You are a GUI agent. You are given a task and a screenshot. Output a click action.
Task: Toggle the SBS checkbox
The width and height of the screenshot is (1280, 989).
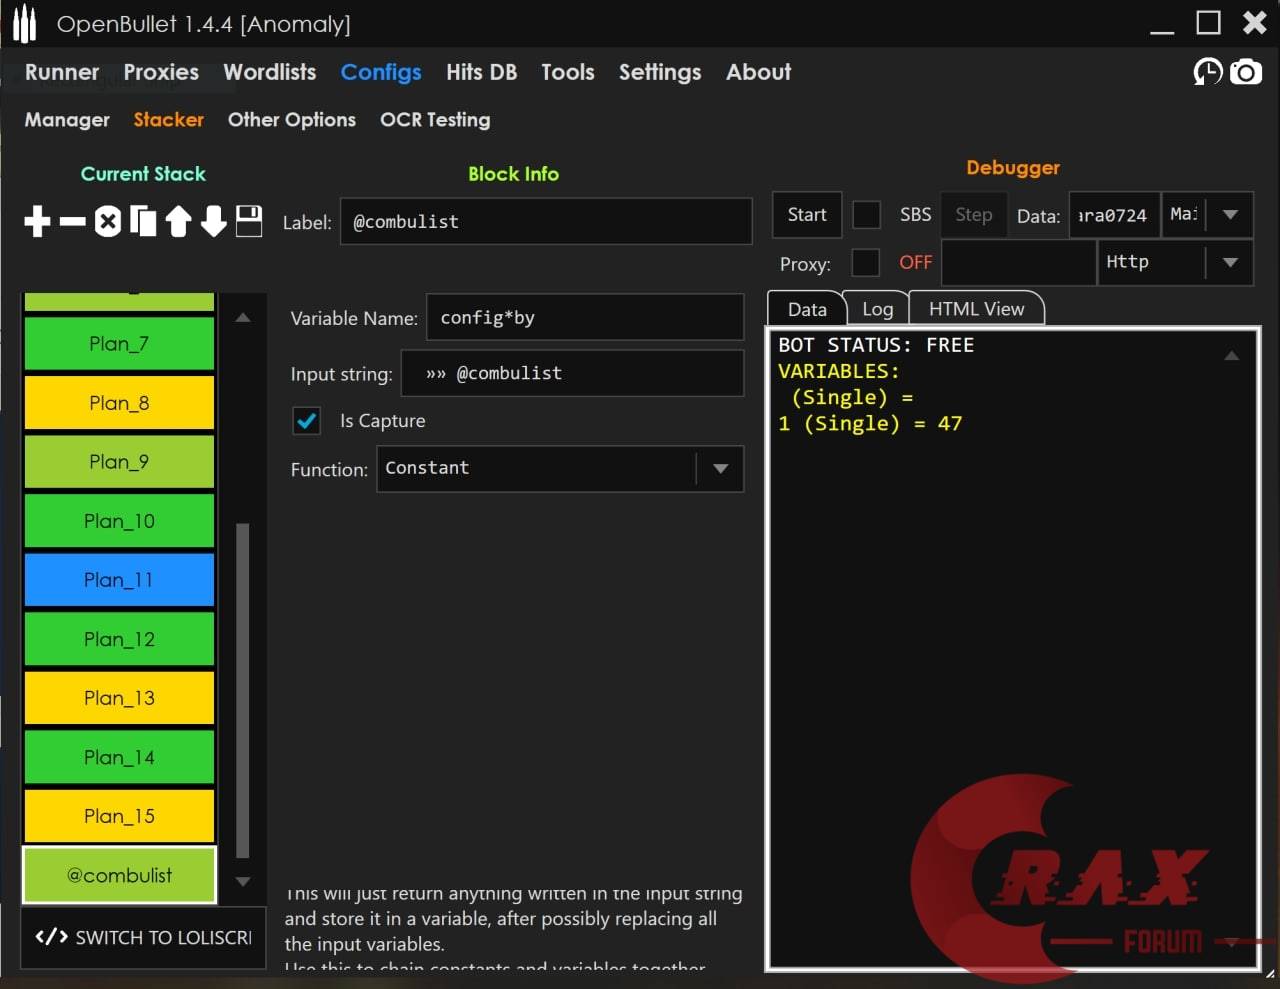click(866, 215)
